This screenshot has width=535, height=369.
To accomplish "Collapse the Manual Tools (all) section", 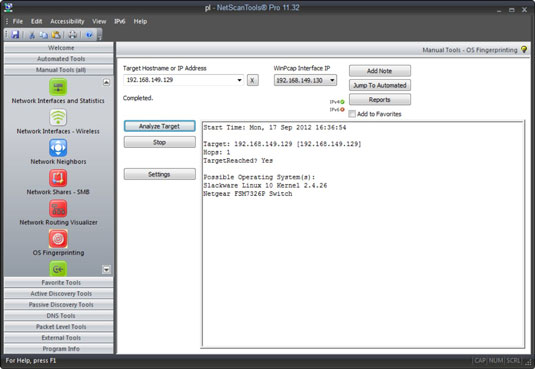I will pos(59,70).
